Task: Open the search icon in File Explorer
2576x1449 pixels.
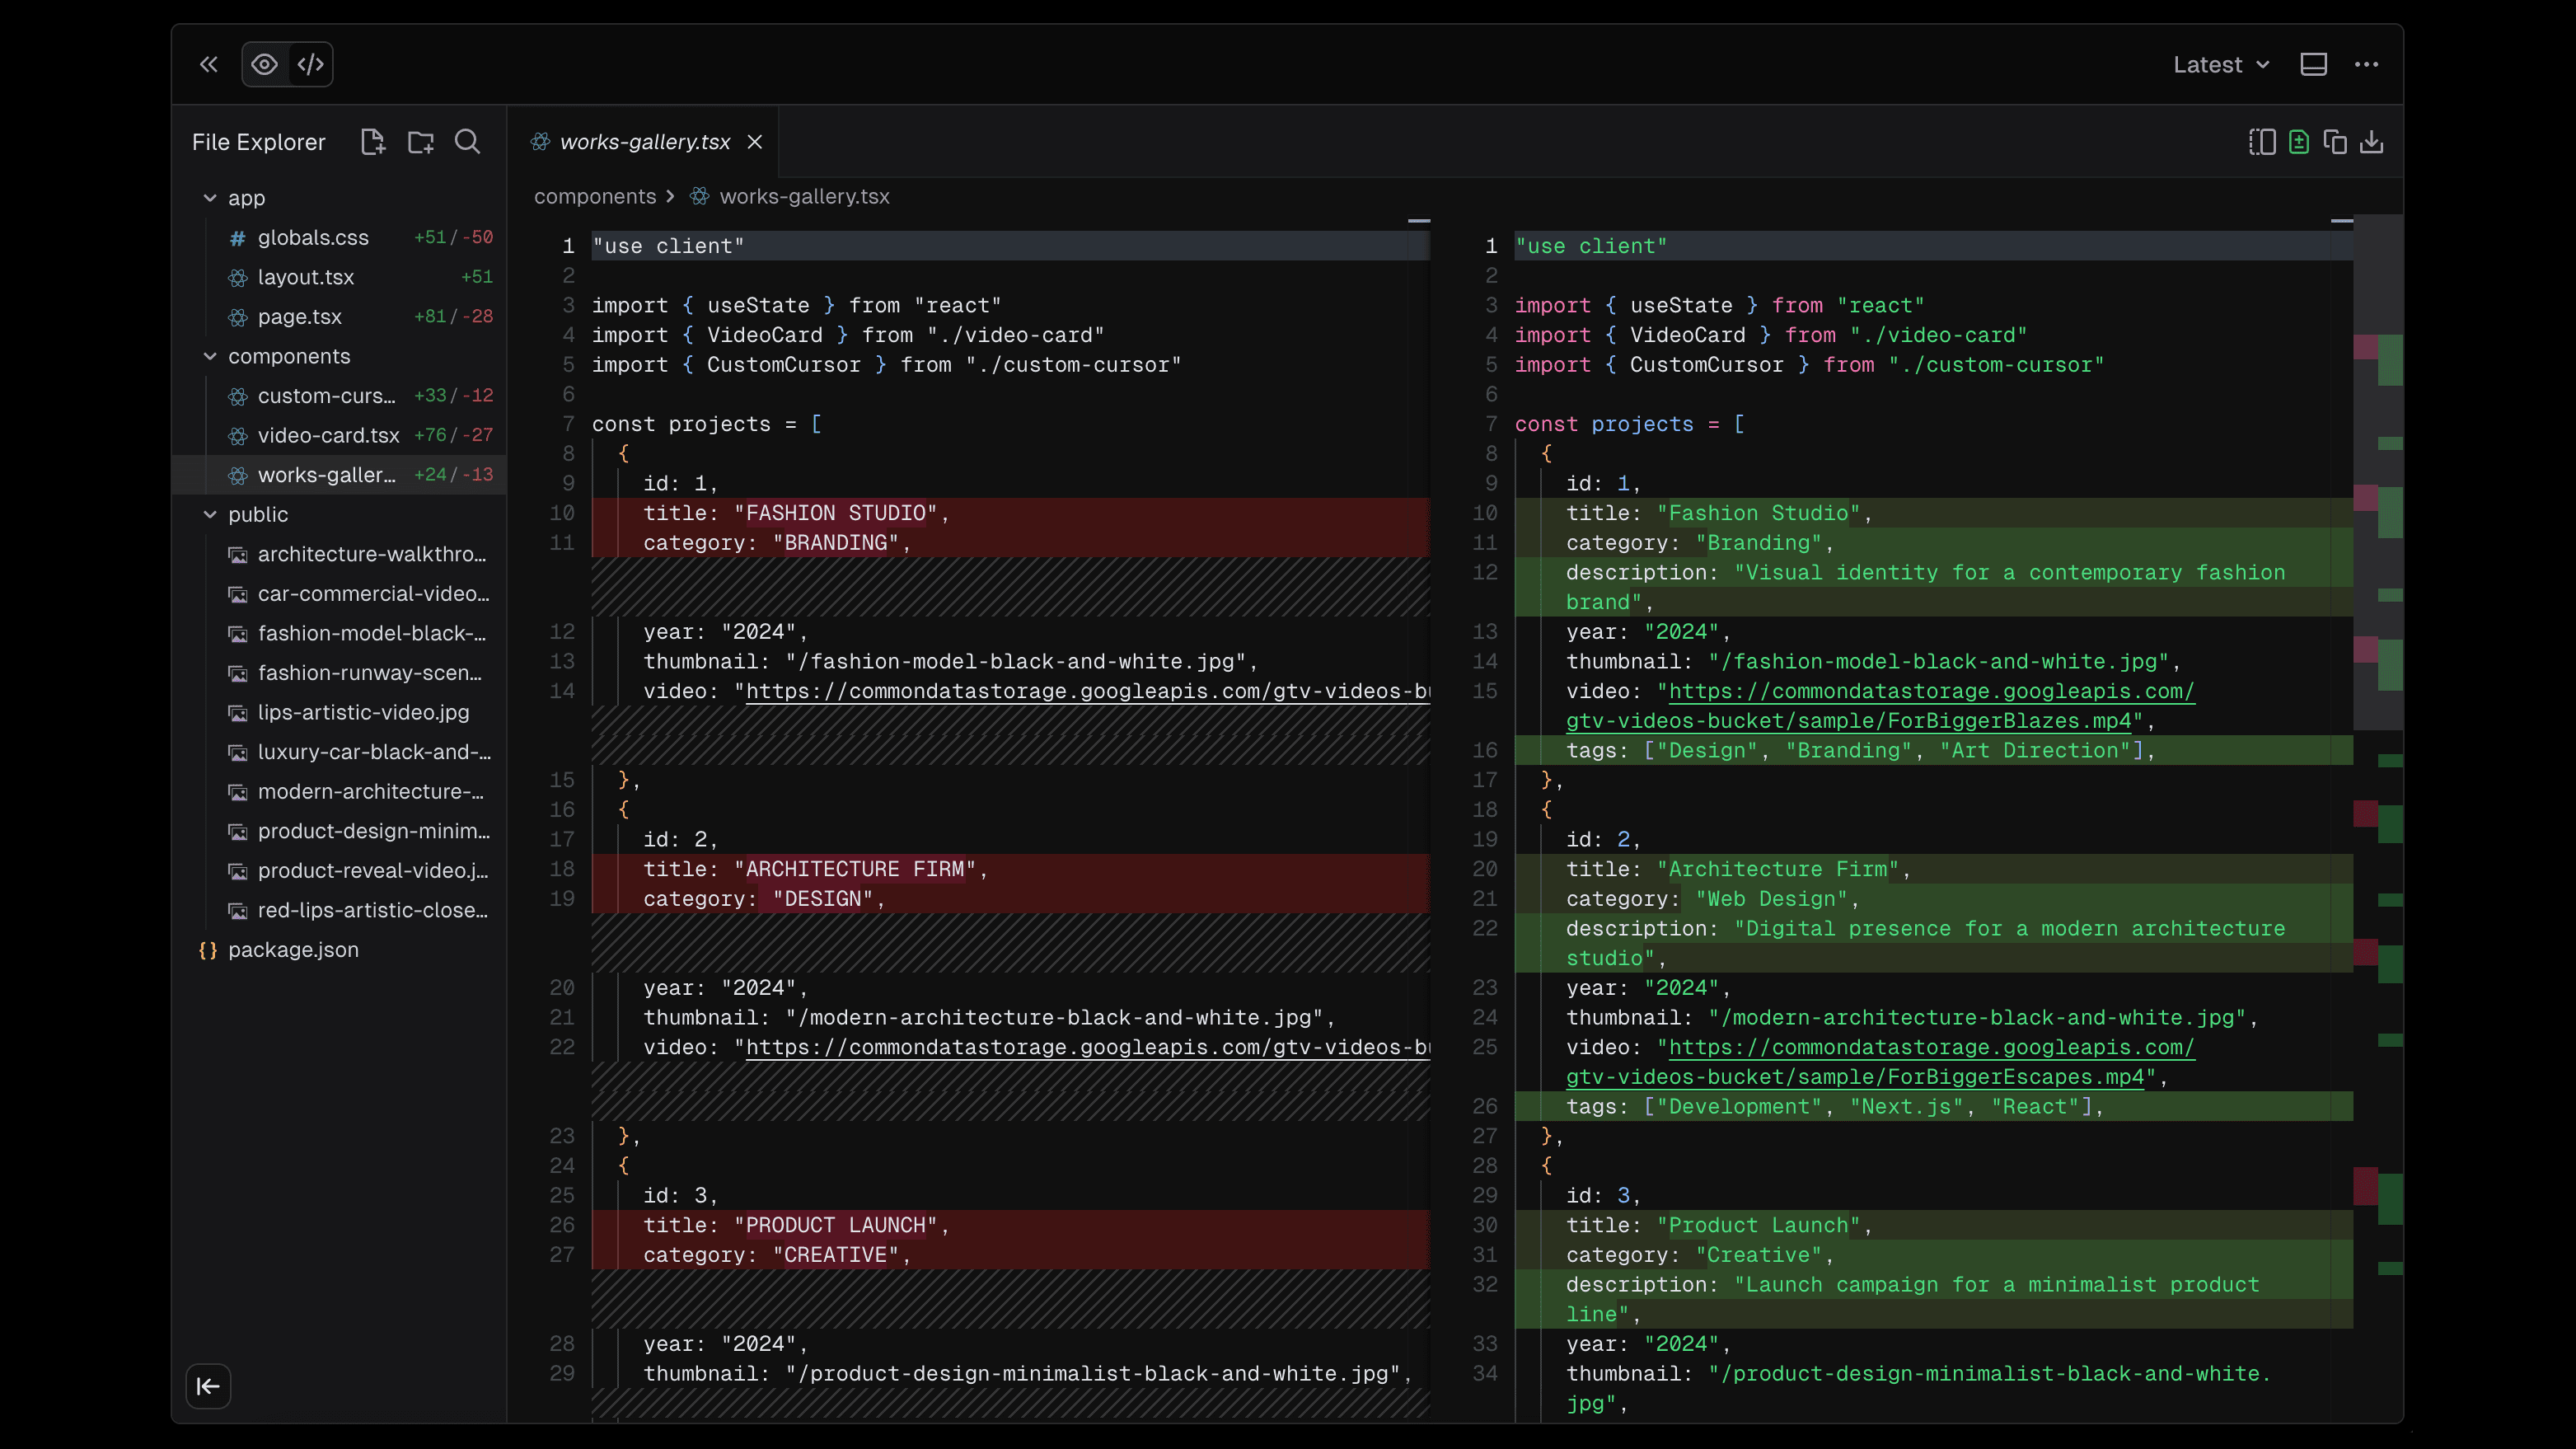Action: 467,141
